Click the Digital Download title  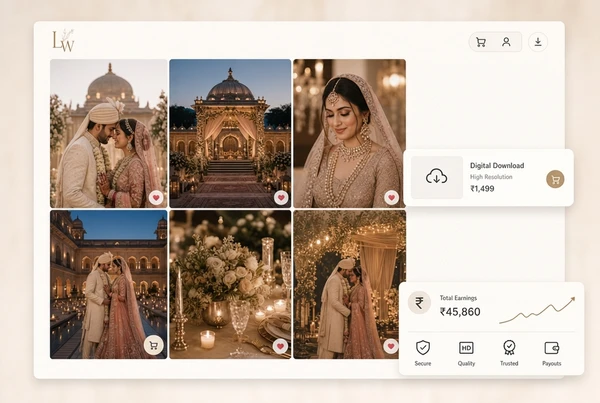(497, 165)
